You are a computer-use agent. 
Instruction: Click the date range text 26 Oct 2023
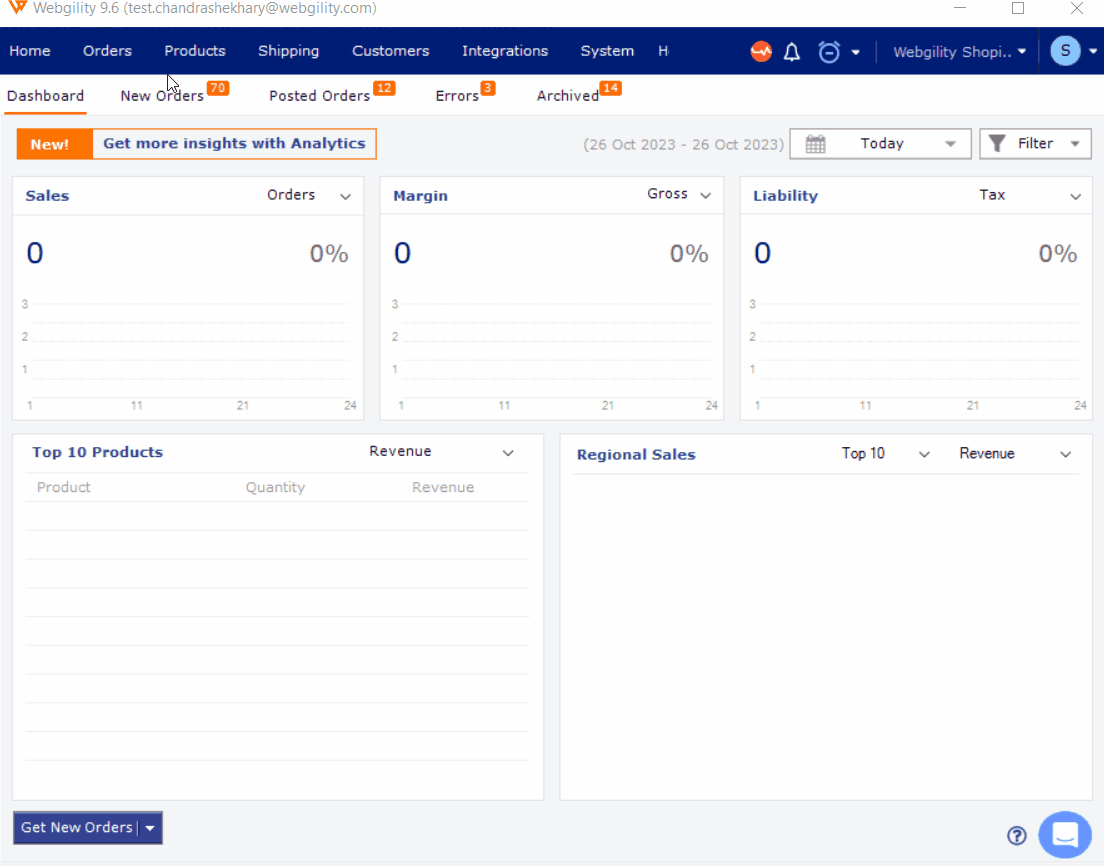[683, 144]
